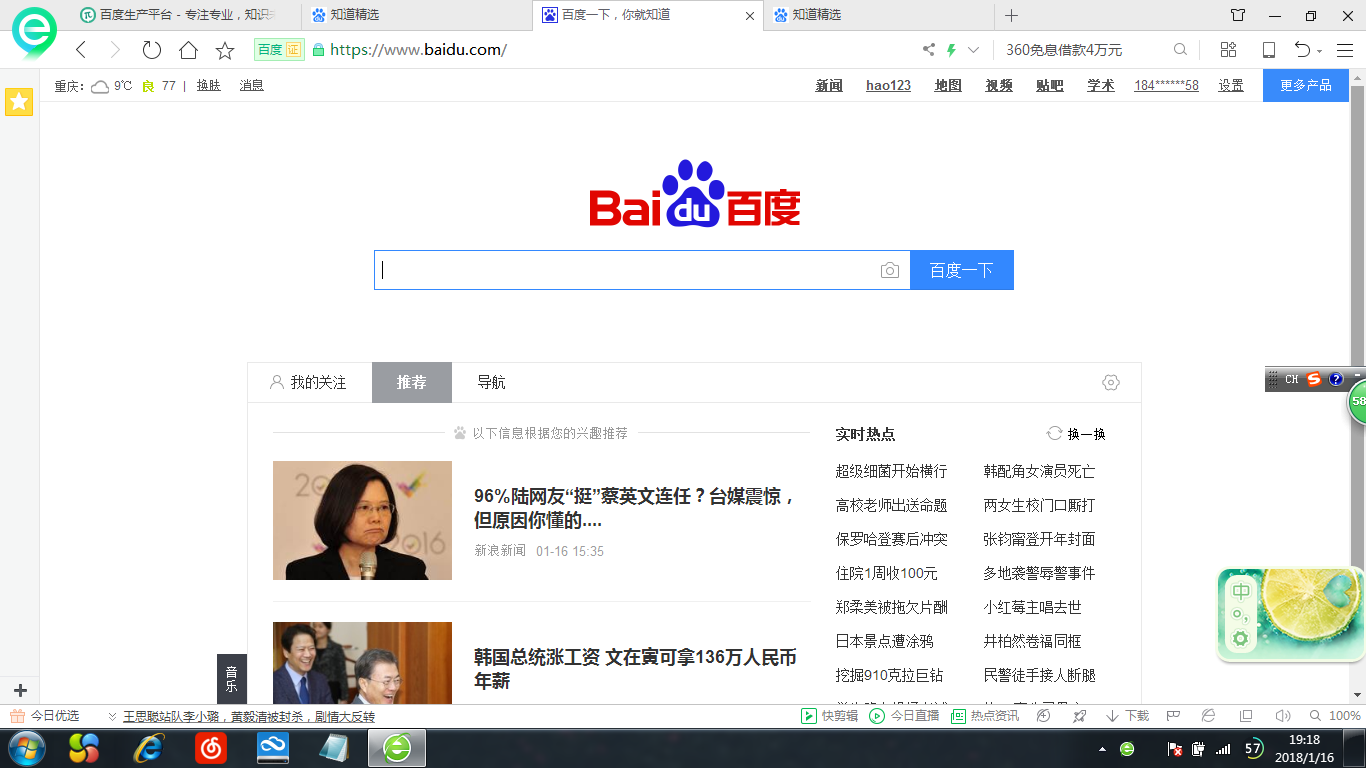Reload the page with the refresh icon
The height and width of the screenshot is (768, 1366).
click(x=152, y=50)
